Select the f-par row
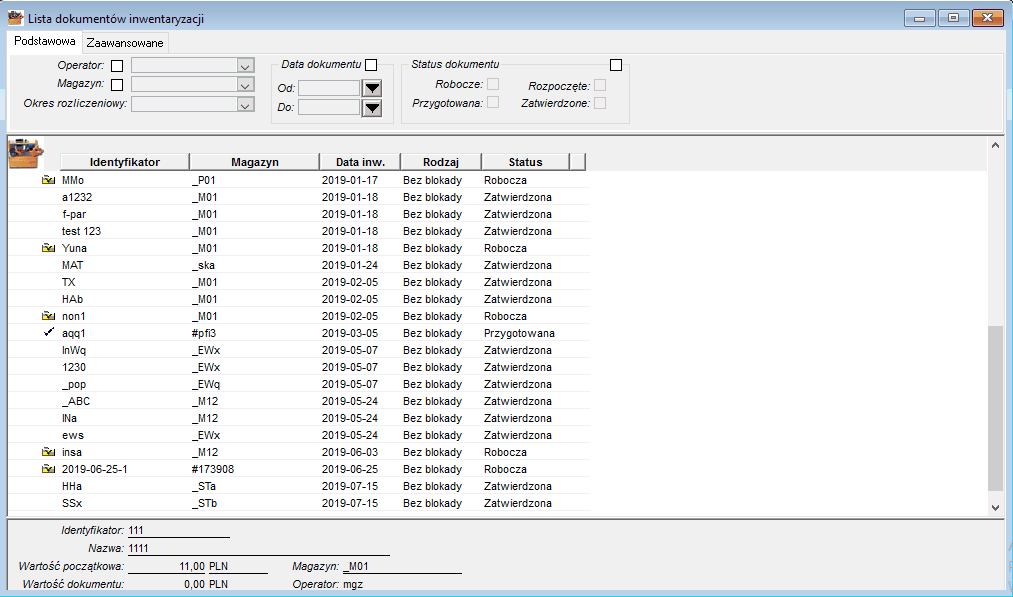The height and width of the screenshot is (597, 1013). tap(299, 214)
